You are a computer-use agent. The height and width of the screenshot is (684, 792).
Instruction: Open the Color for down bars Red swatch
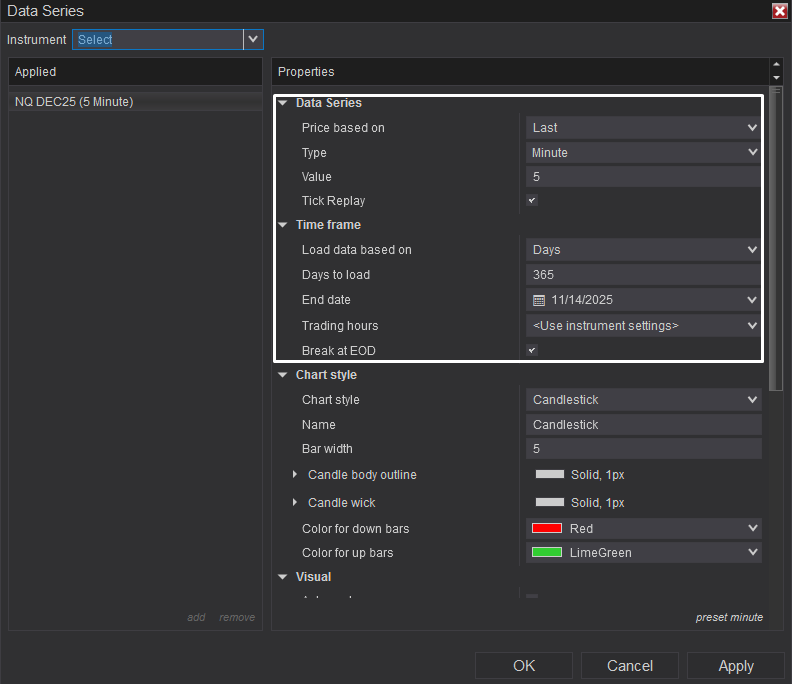tap(546, 528)
